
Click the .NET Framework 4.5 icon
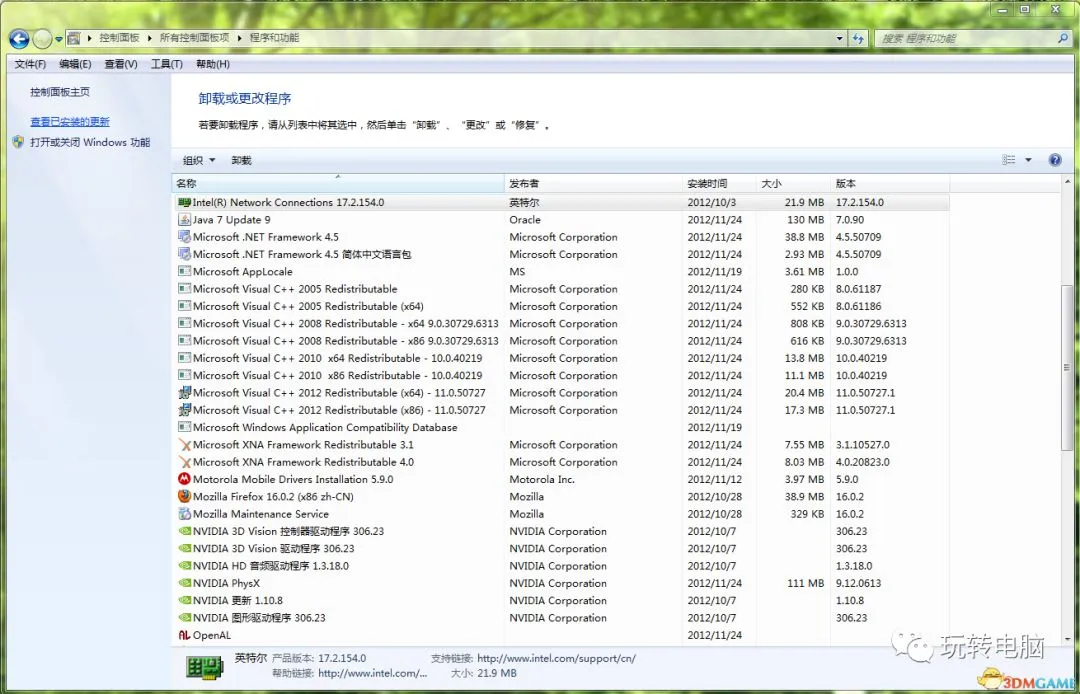184,237
